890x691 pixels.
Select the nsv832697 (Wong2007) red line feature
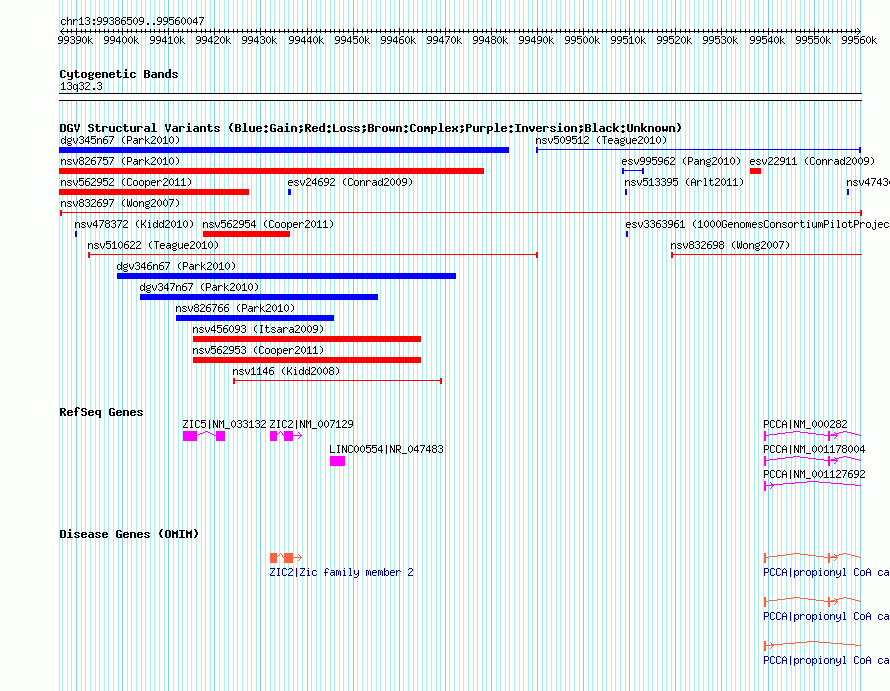[x=460, y=213]
